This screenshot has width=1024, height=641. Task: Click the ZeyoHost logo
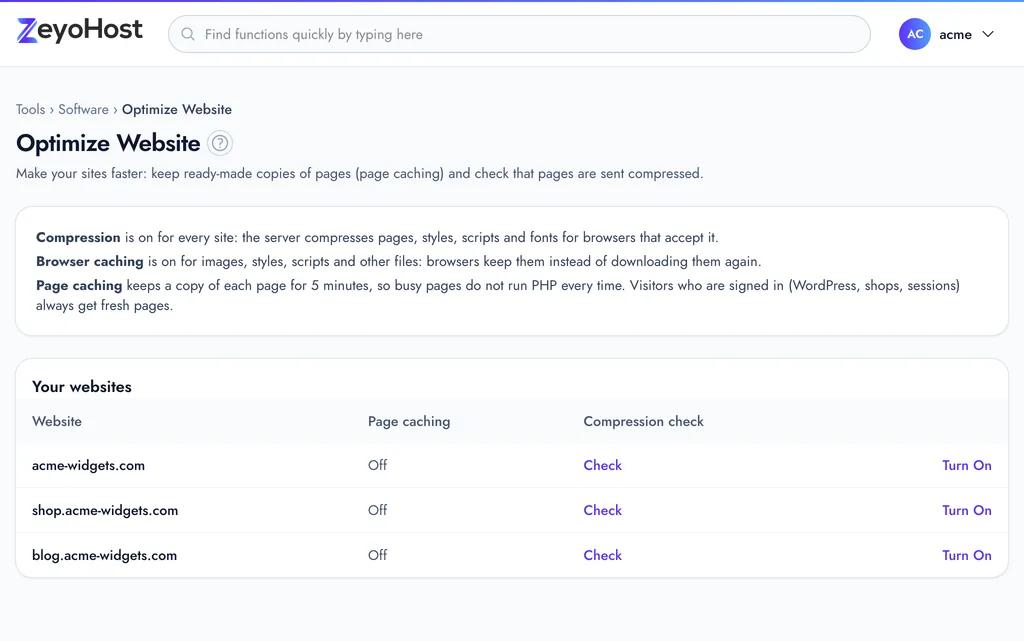click(x=80, y=30)
